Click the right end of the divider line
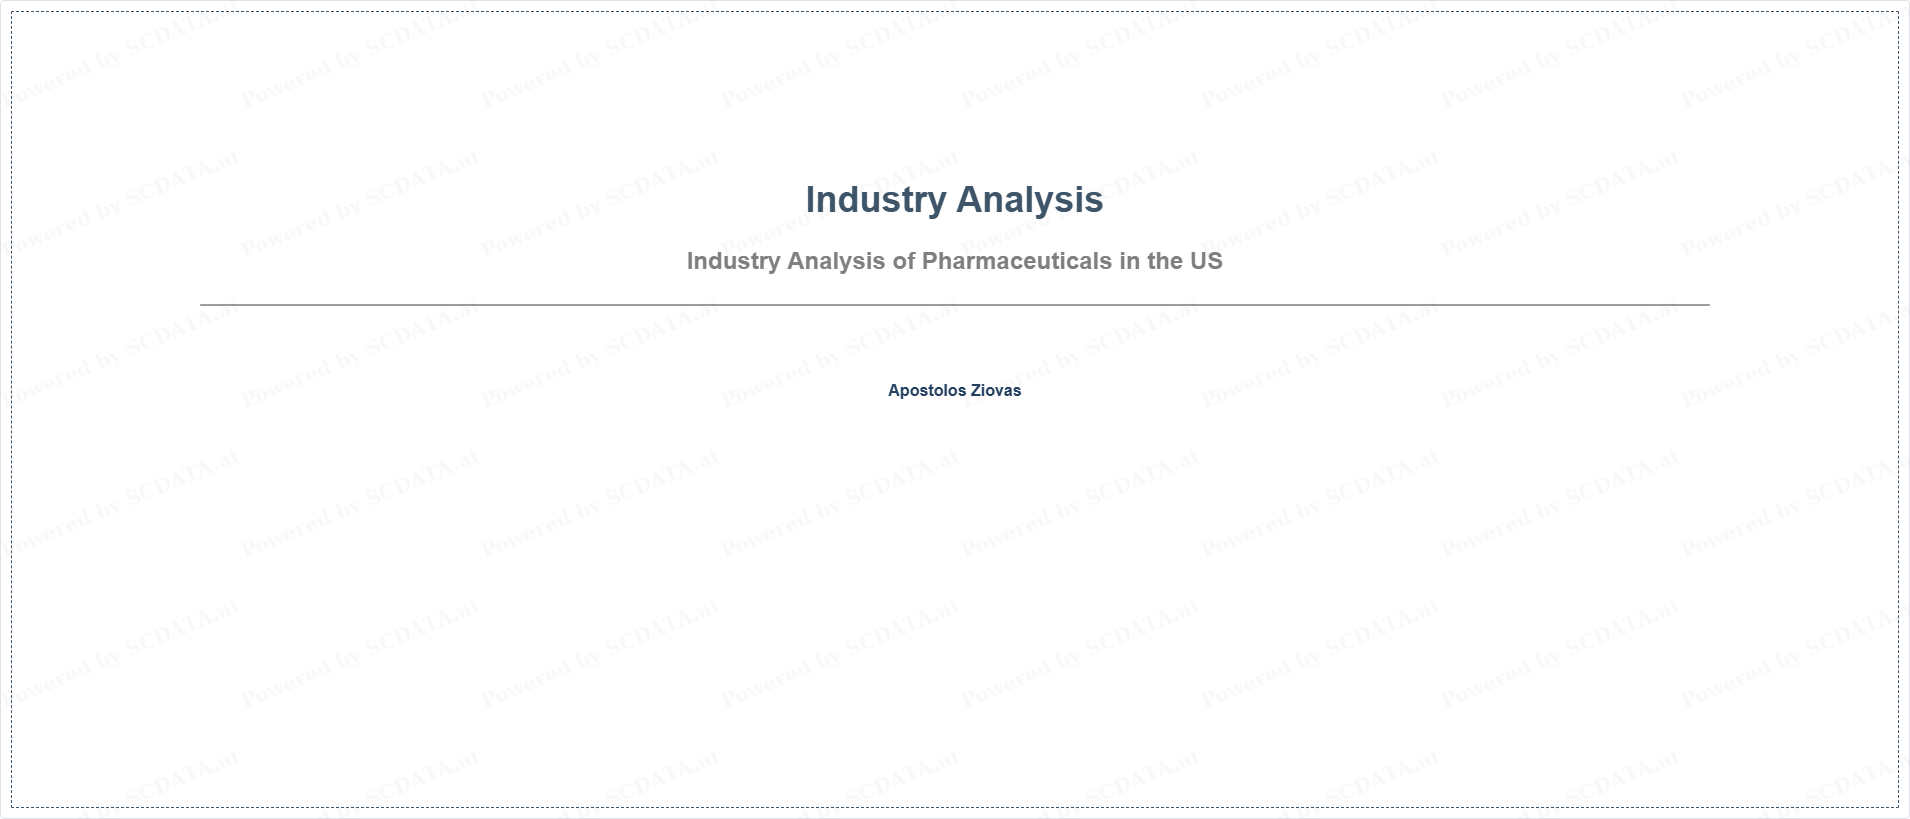This screenshot has width=1910, height=819. [x=1706, y=304]
